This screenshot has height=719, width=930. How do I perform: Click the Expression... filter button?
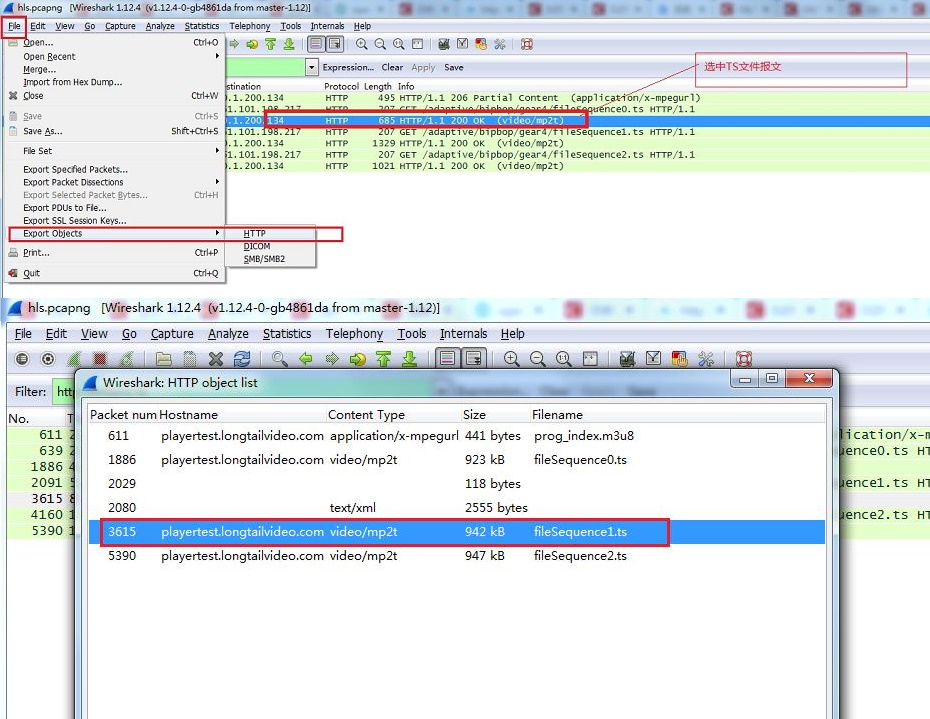point(347,68)
